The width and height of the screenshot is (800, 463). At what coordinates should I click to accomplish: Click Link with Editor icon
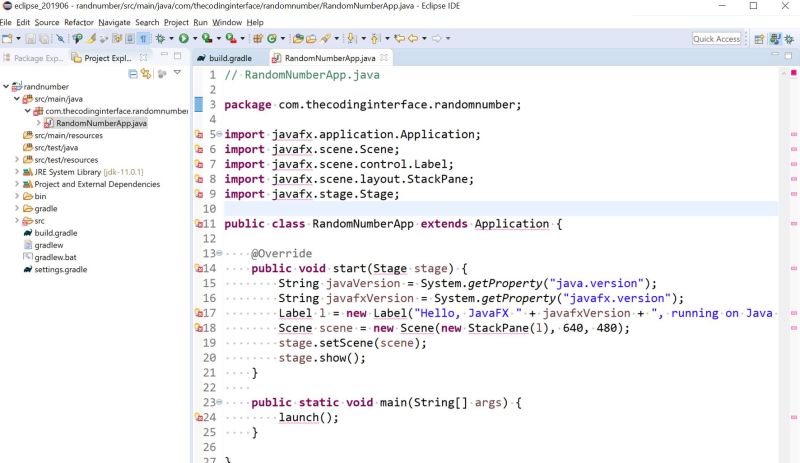146,74
